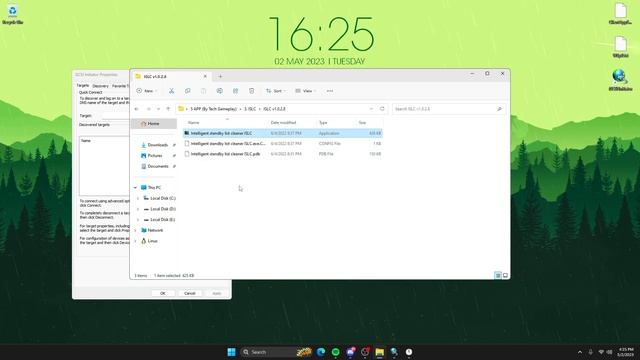This screenshot has height=360, width=640.
Task: Click the '5 ISLC' breadcrumb segment
Action: (x=250, y=109)
